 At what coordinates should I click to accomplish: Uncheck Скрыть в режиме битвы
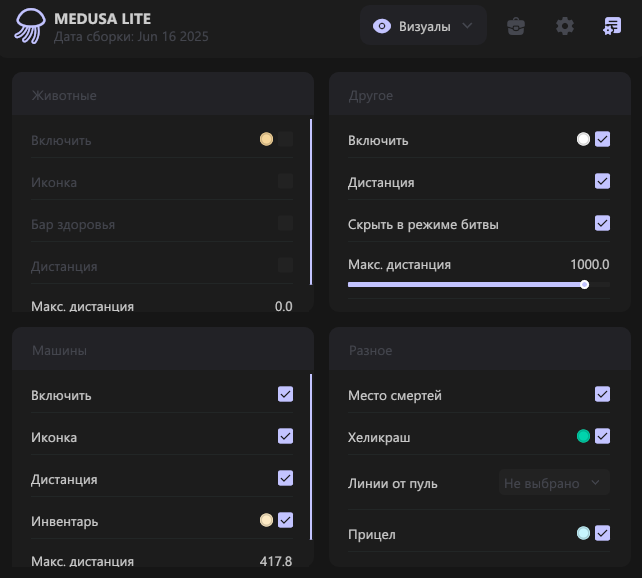(x=602, y=223)
